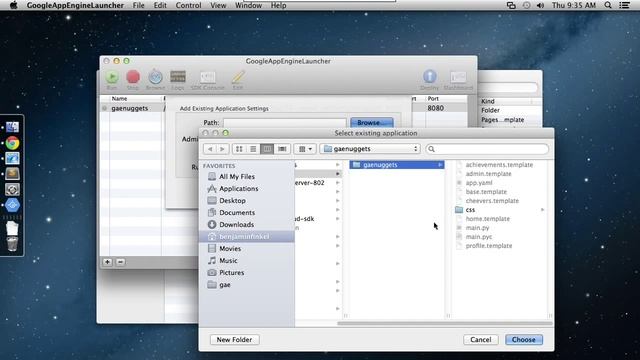Click achievements.template in the file list
Screen dimensions: 640x360
[x=499, y=164]
